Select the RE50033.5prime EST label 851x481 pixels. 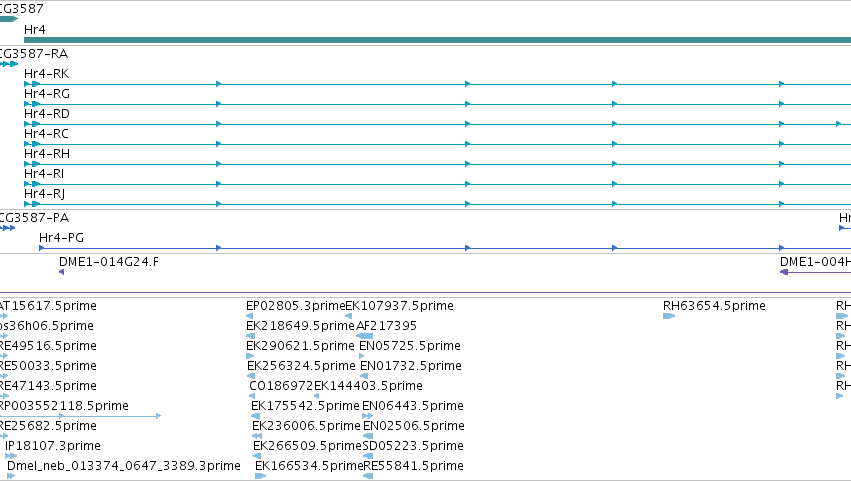[x=48, y=366]
